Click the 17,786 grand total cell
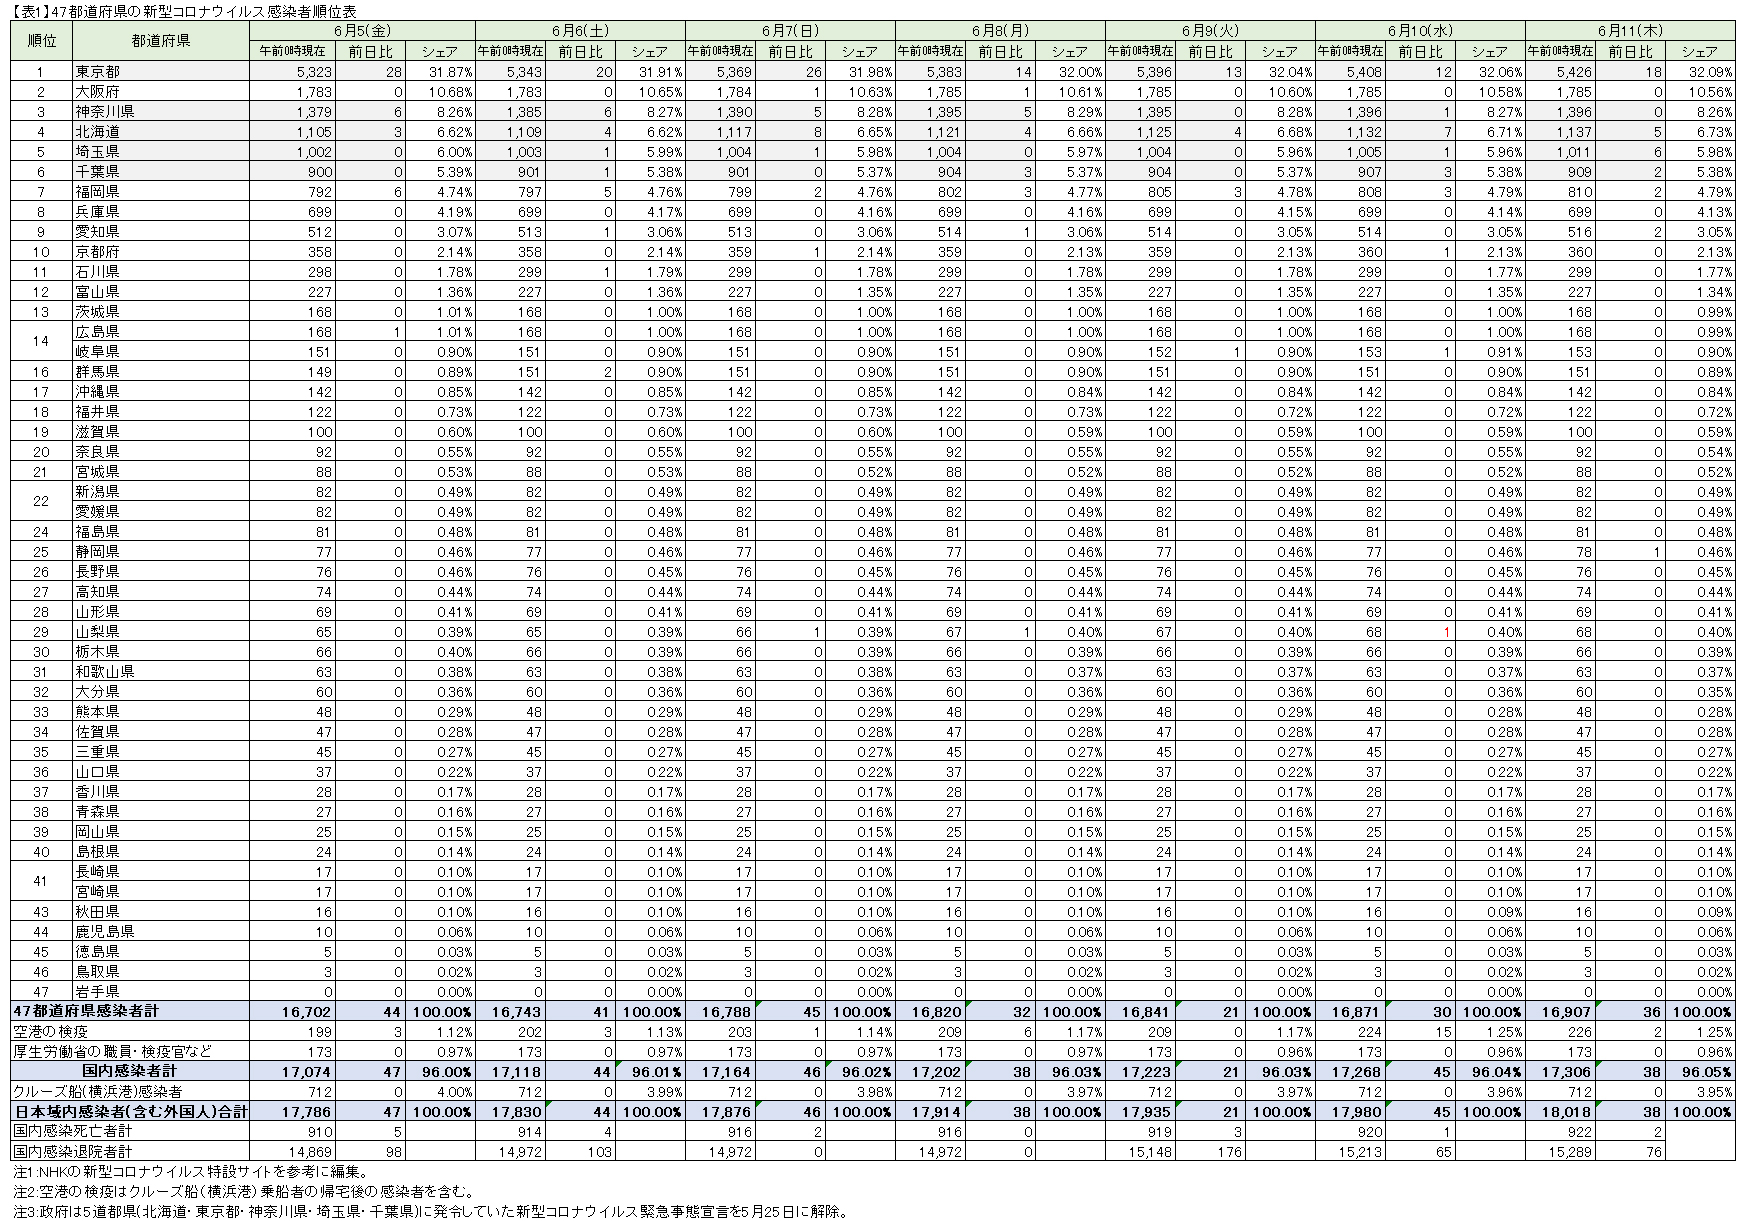 292,1111
